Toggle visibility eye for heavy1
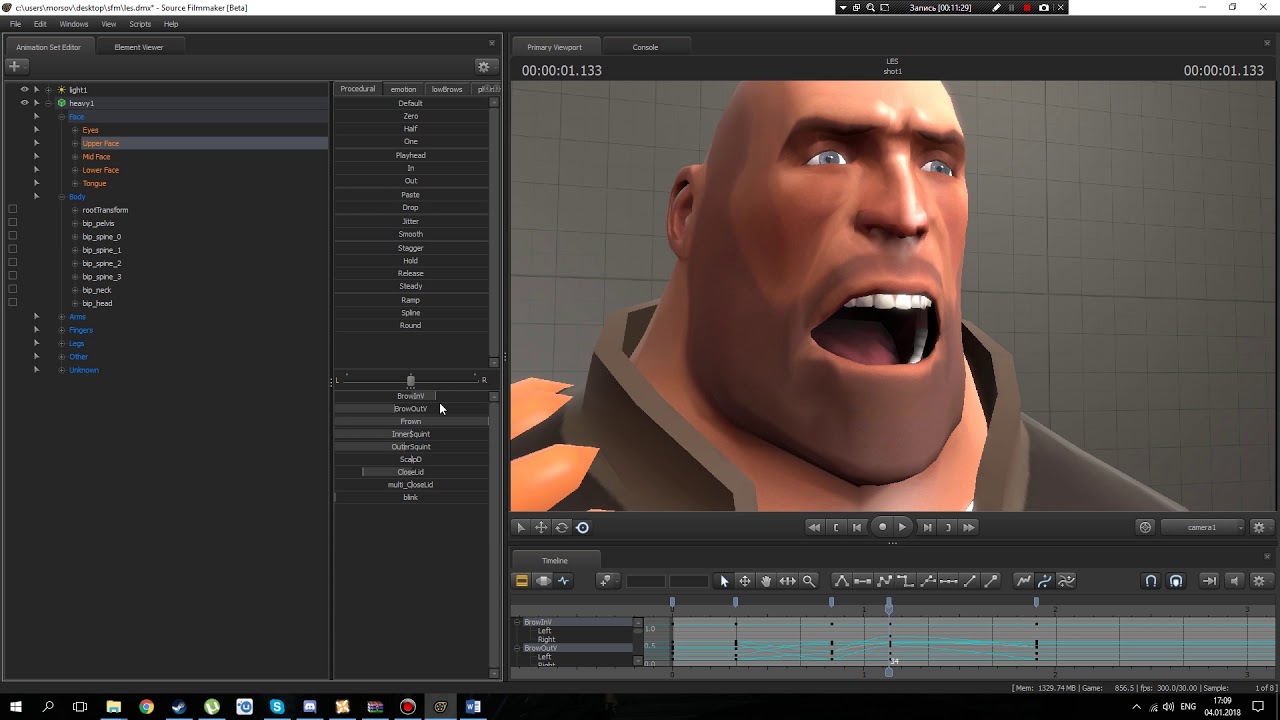Viewport: 1280px width, 720px height. [x=24, y=103]
